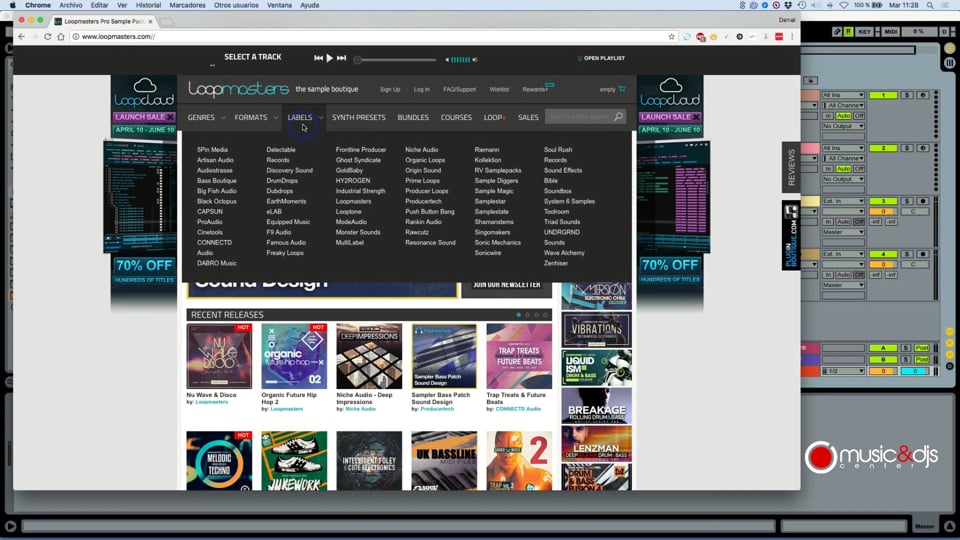The height and width of the screenshot is (540, 960).
Task: Click the site search input field
Action: click(579, 117)
